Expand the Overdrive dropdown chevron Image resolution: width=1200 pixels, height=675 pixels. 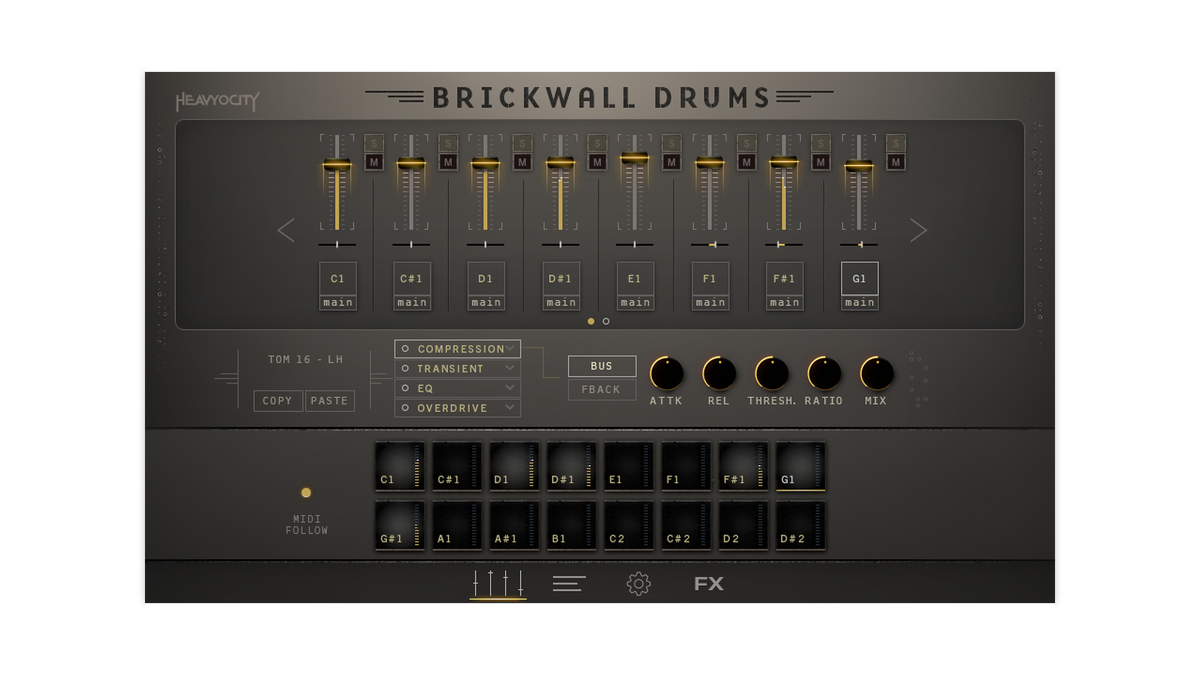click(x=510, y=408)
